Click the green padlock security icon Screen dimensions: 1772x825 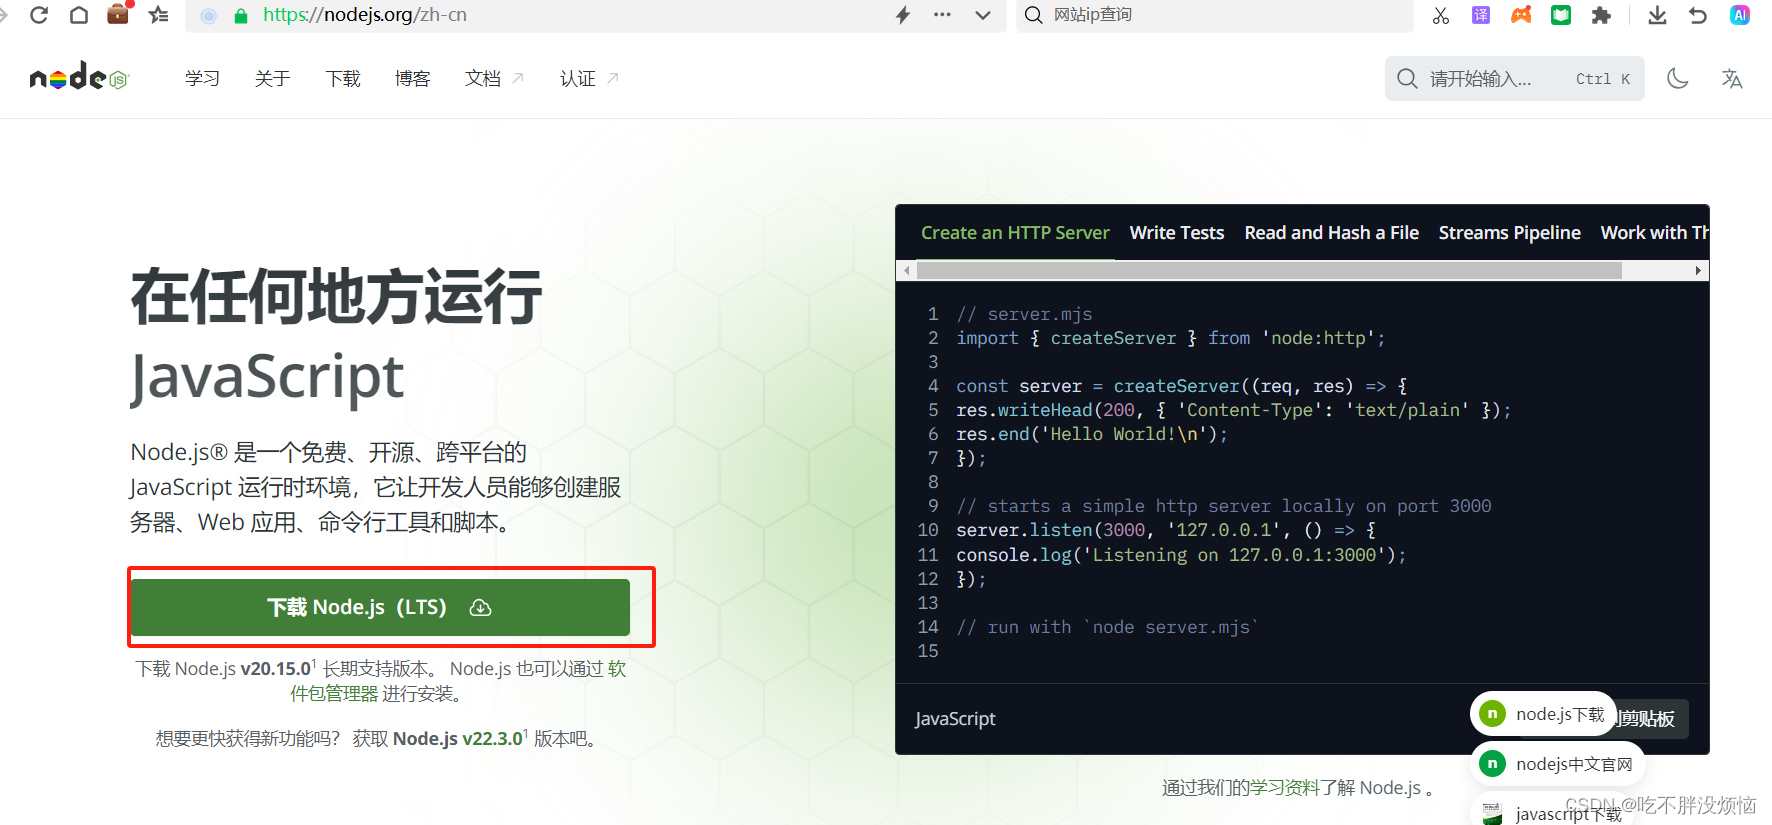click(x=241, y=16)
